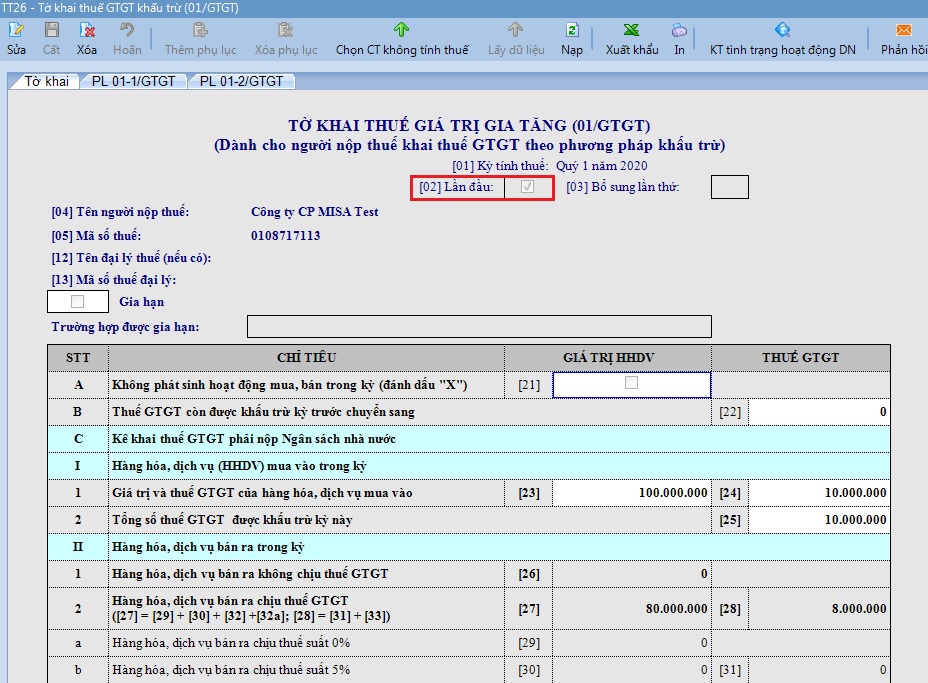Click the [29] value cell

point(631,643)
